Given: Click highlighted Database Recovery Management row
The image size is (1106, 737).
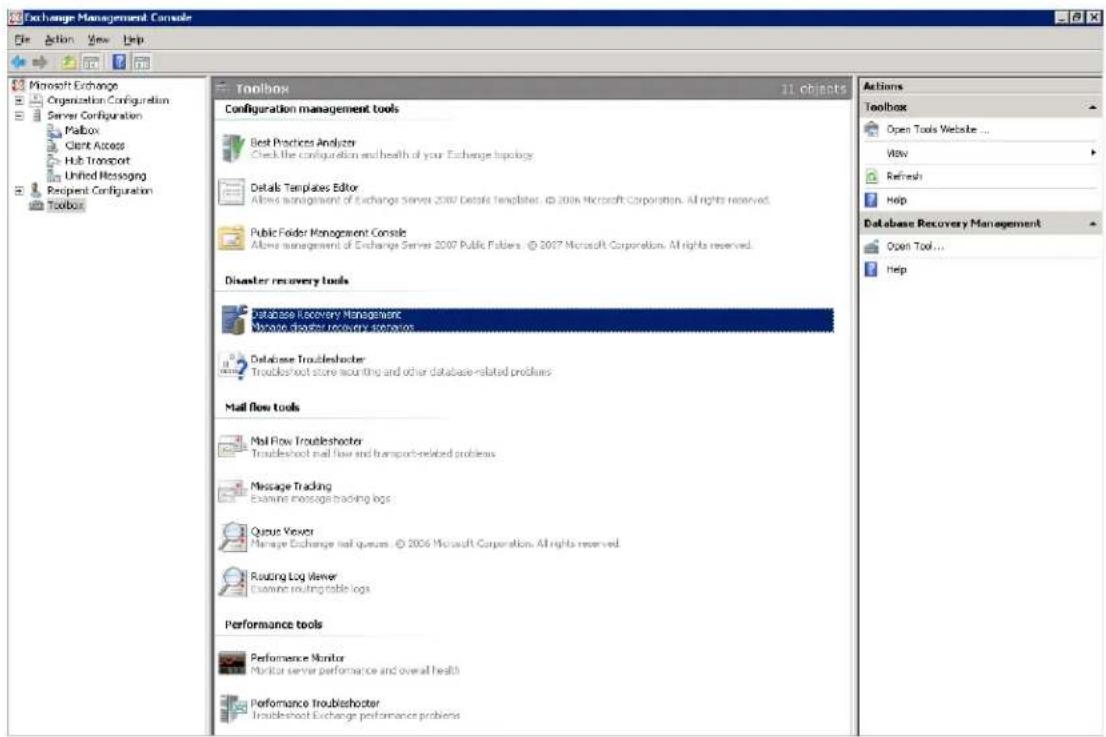Looking at the screenshot, I should click(x=542, y=320).
